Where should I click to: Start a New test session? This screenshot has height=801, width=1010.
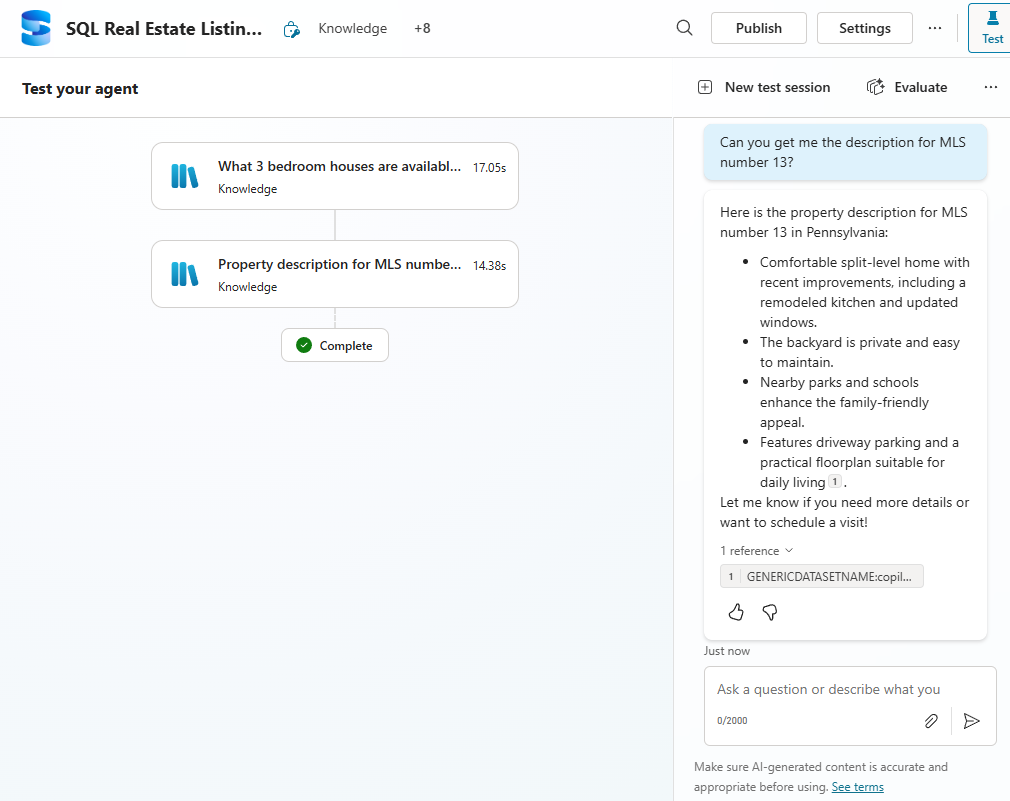[764, 88]
